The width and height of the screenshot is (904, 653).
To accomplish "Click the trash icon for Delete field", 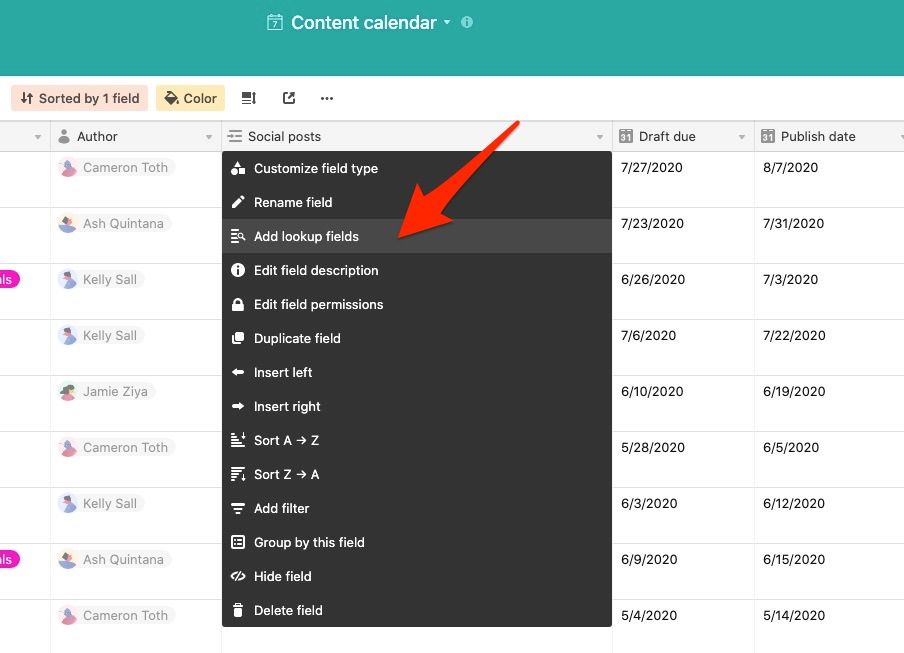I will click(238, 610).
